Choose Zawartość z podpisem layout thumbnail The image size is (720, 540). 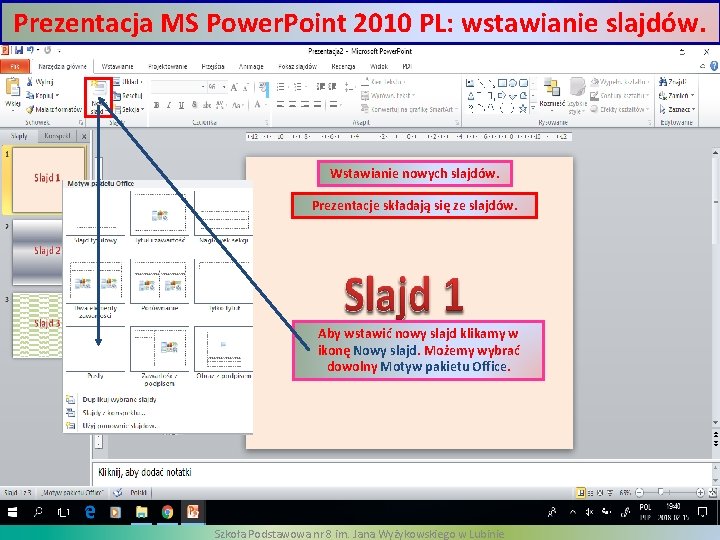click(x=159, y=356)
